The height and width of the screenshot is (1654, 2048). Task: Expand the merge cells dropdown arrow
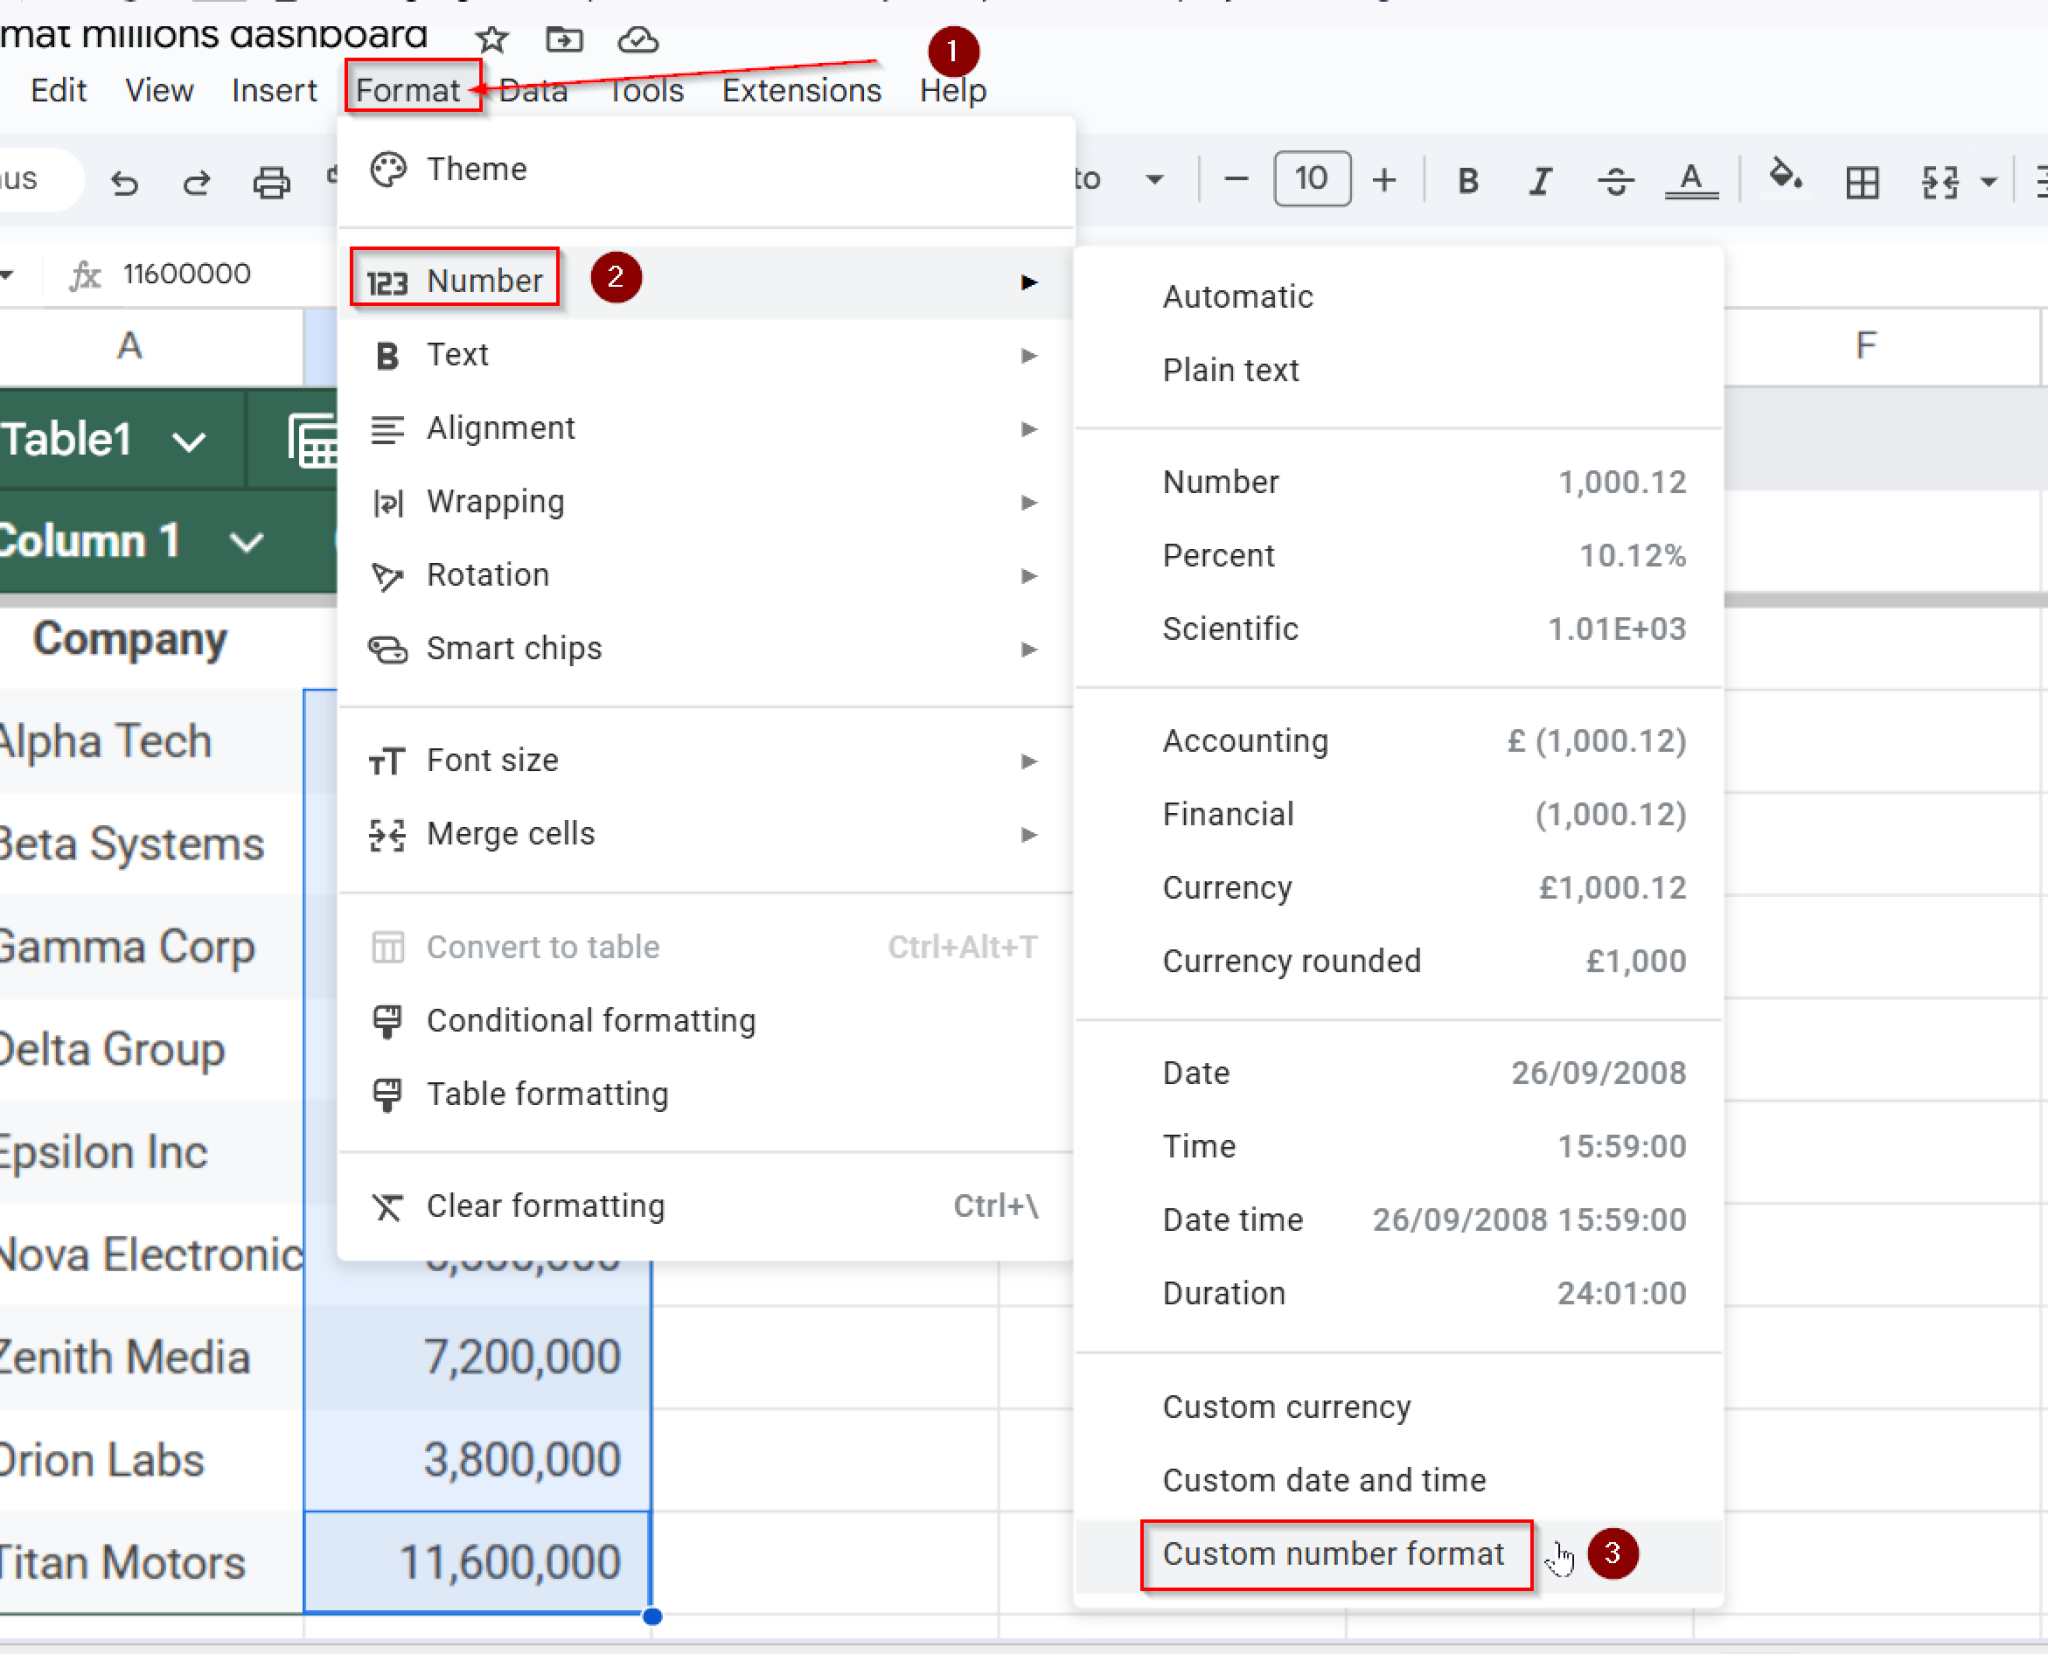[x=1988, y=182]
